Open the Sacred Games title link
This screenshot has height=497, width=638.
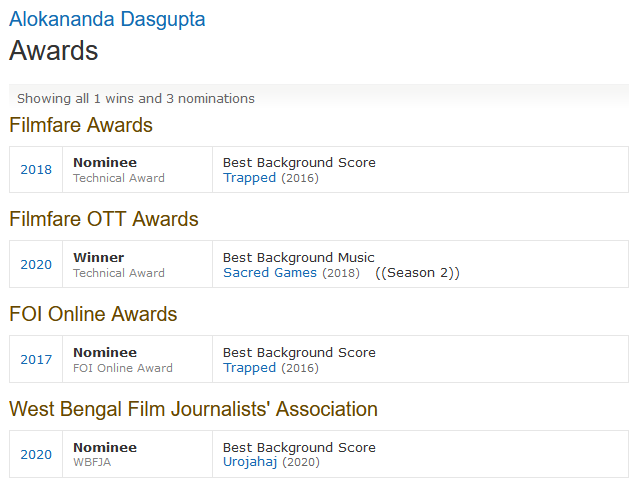[x=270, y=273]
